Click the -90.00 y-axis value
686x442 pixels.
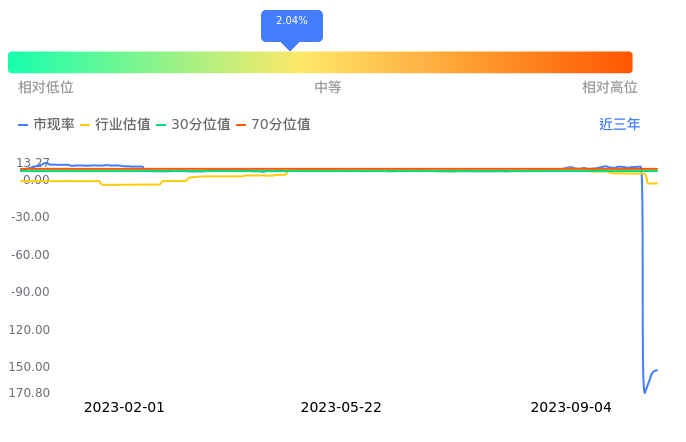click(31, 292)
